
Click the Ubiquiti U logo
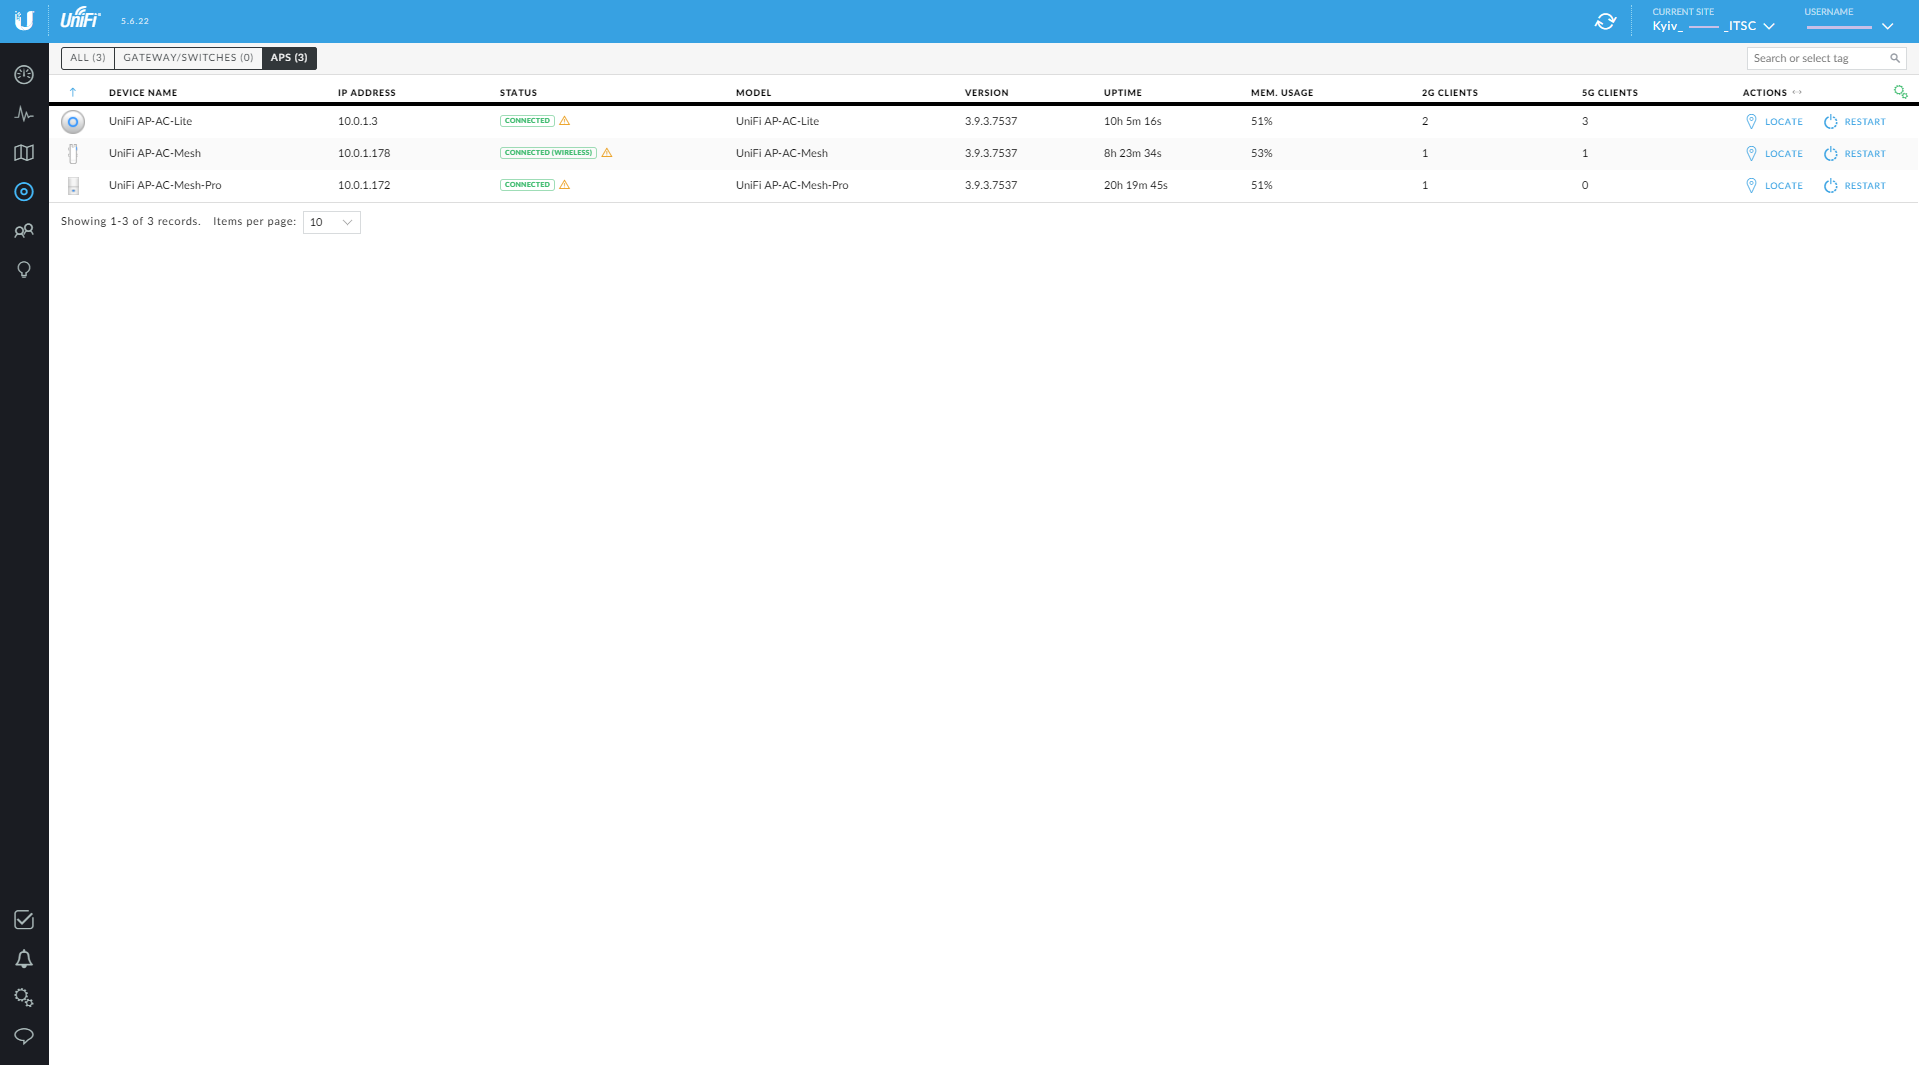(x=24, y=20)
